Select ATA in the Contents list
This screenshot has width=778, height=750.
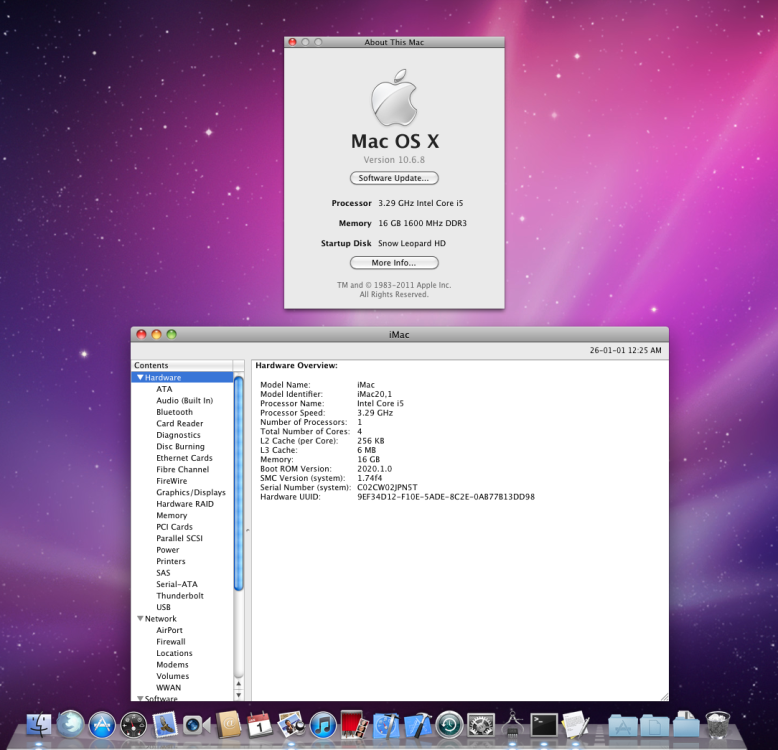click(164, 389)
